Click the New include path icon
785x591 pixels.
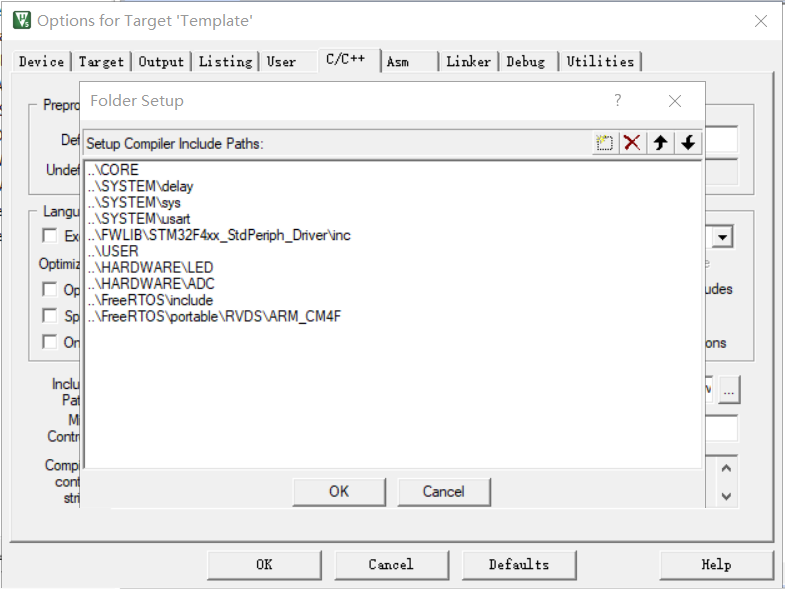[x=605, y=143]
